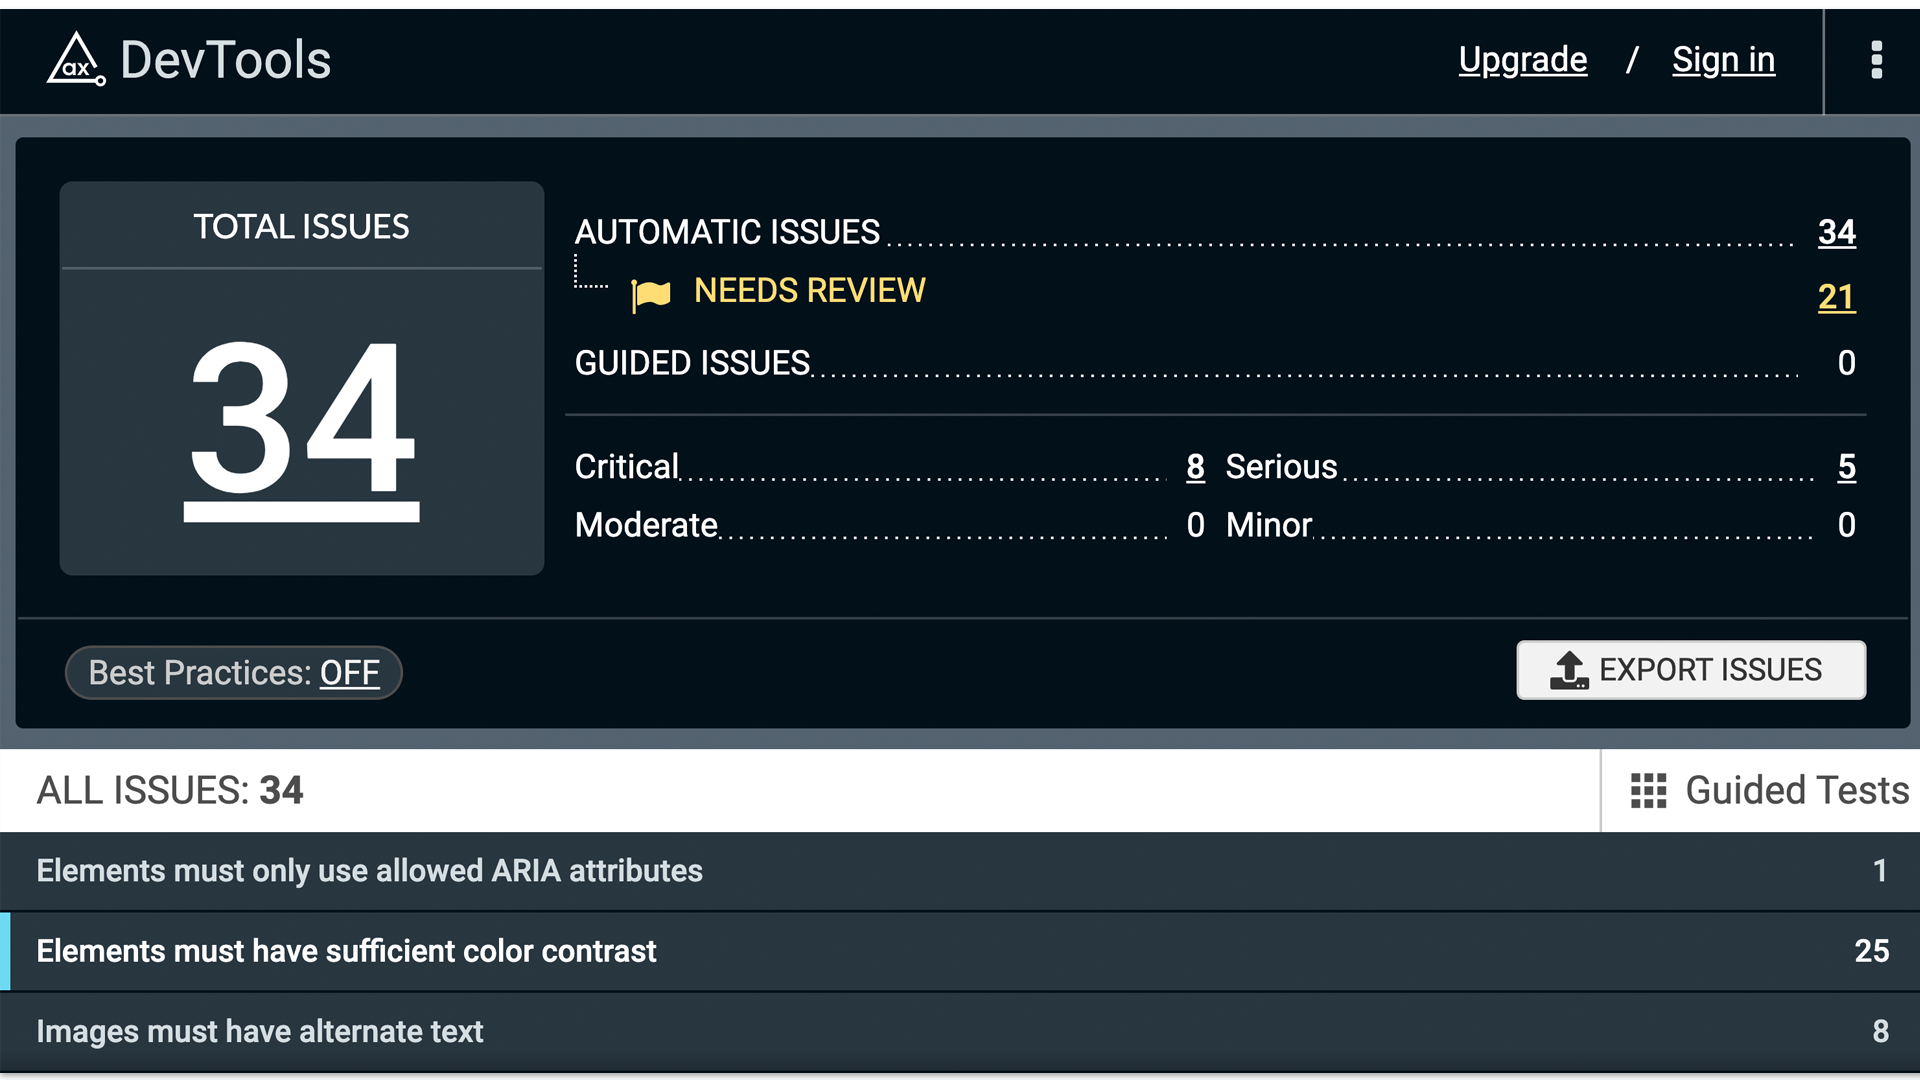Viewport: 1920px width, 1080px height.
Task: Click the flag icon next to Needs Review
Action: (650, 293)
